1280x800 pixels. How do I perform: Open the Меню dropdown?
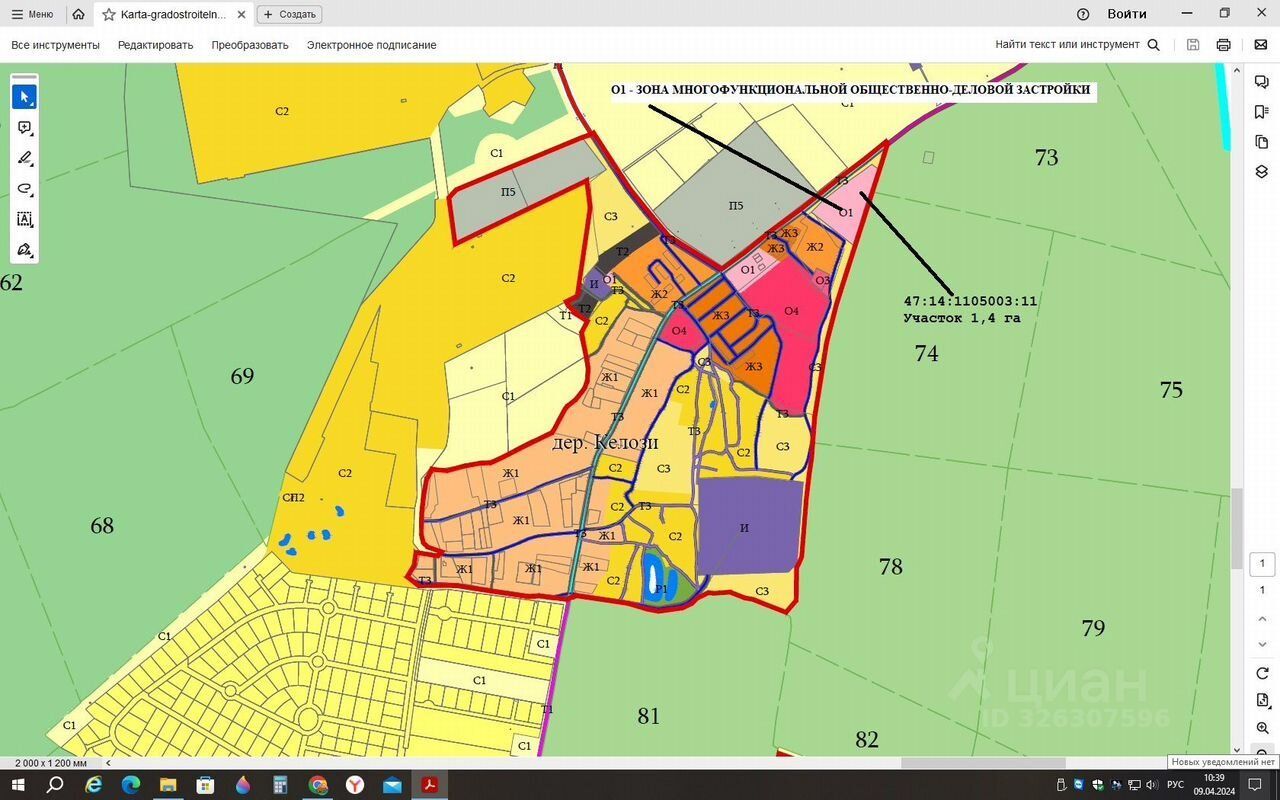(32, 14)
